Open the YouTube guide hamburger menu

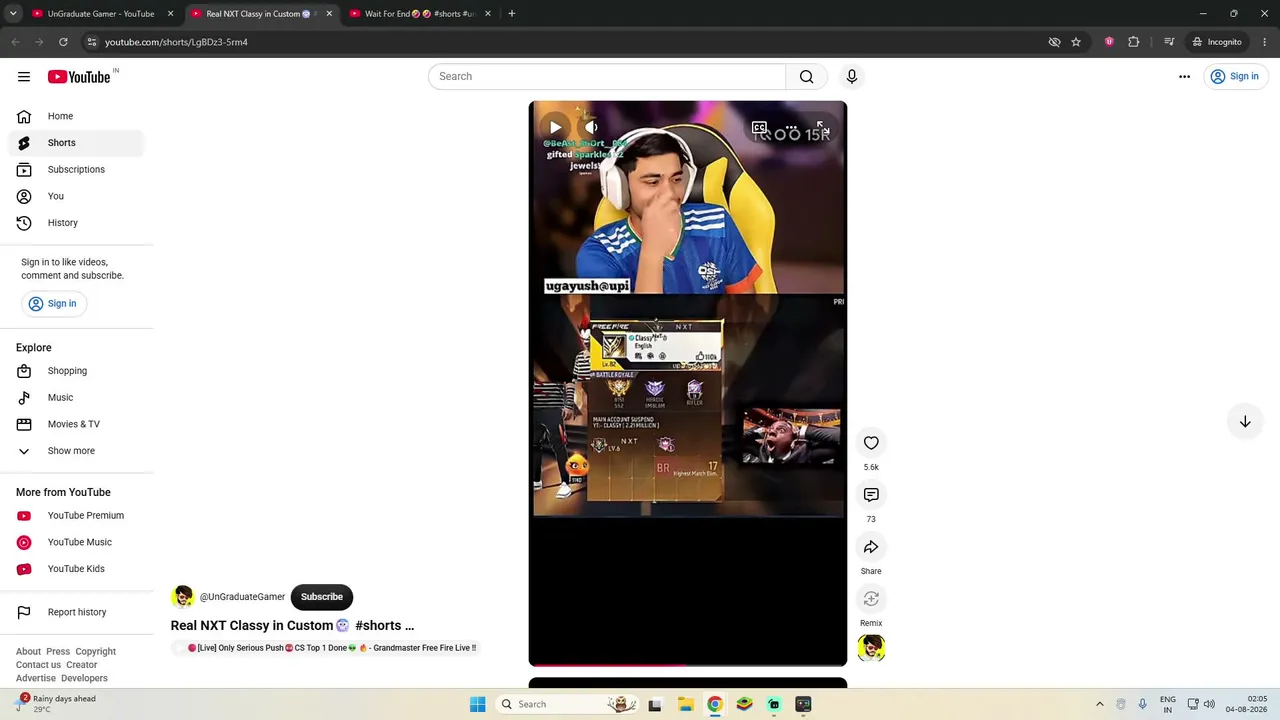pos(24,77)
